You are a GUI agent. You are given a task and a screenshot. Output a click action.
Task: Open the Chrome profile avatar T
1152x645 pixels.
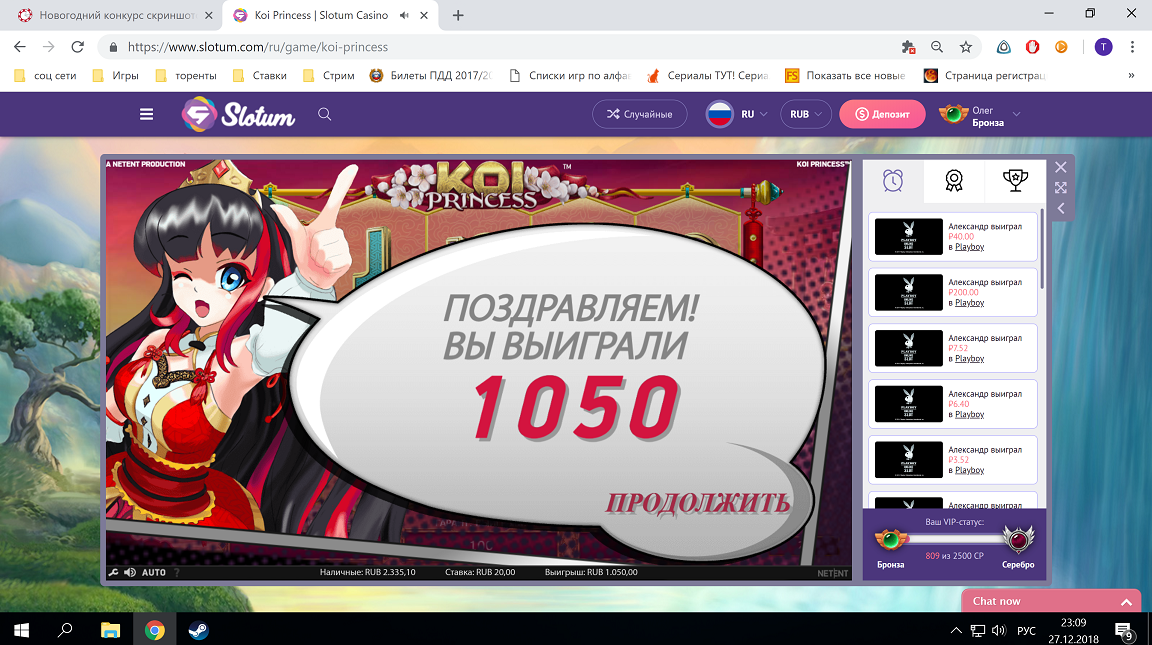tap(1103, 47)
